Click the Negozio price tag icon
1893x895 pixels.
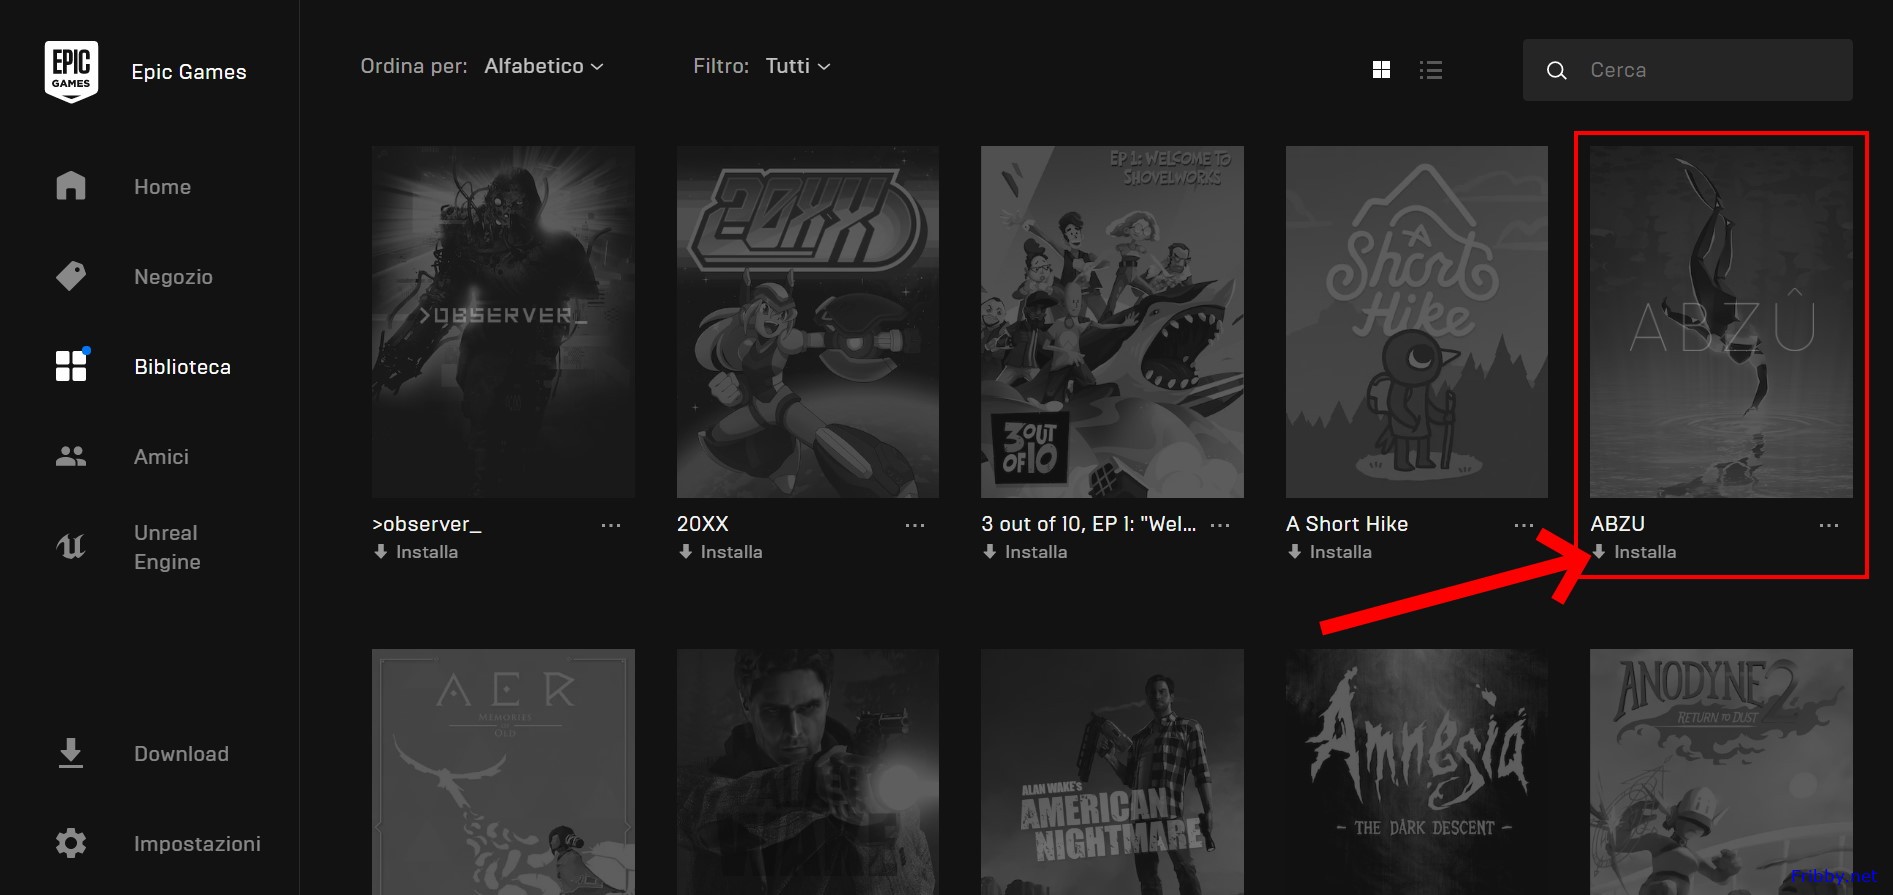(x=71, y=276)
